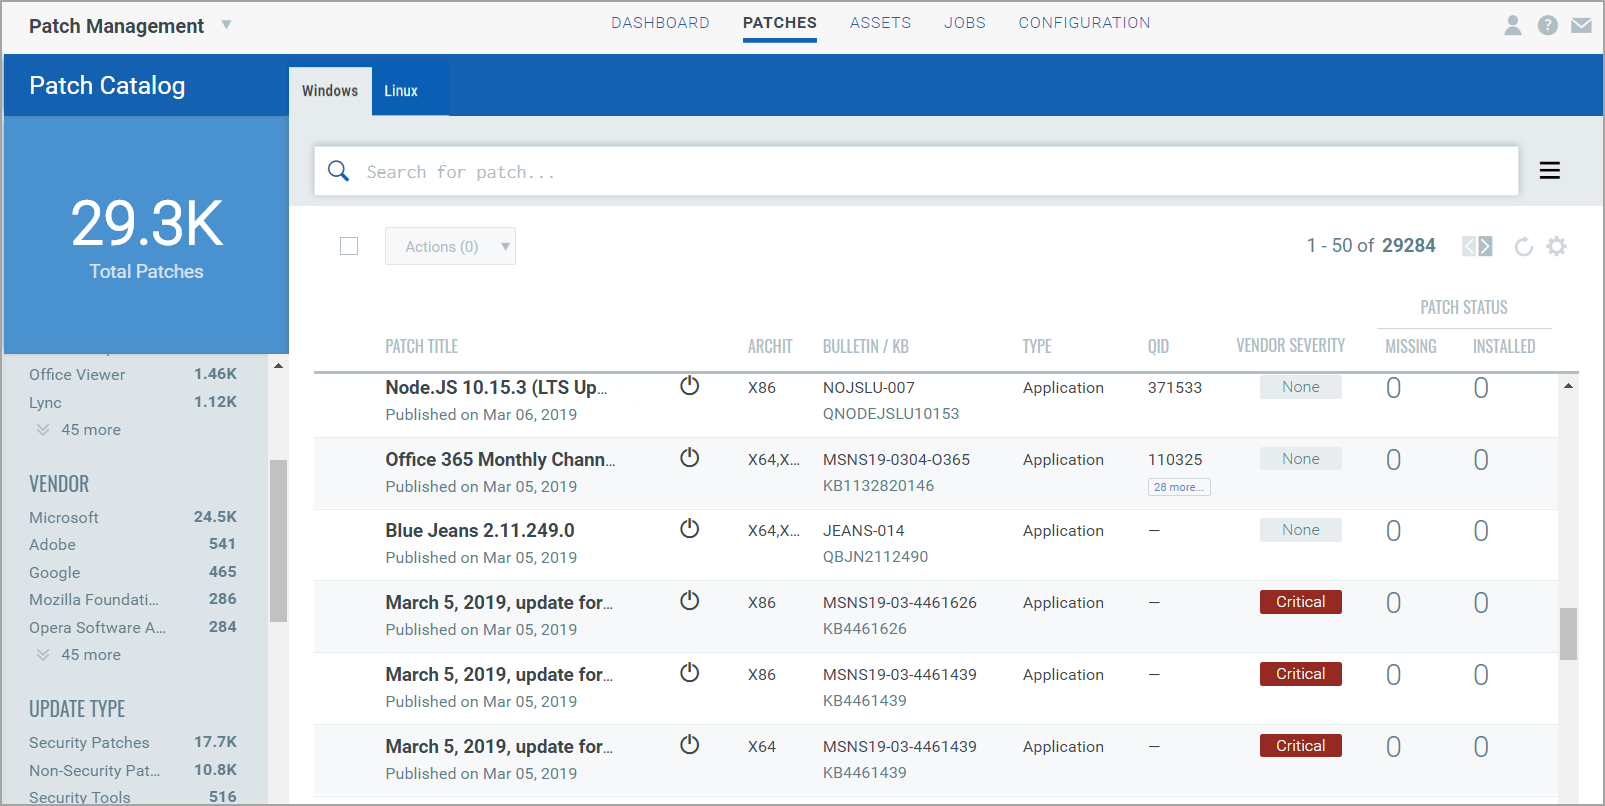Click the patch list scroll up arrow
The width and height of the screenshot is (1605, 806).
click(1568, 385)
